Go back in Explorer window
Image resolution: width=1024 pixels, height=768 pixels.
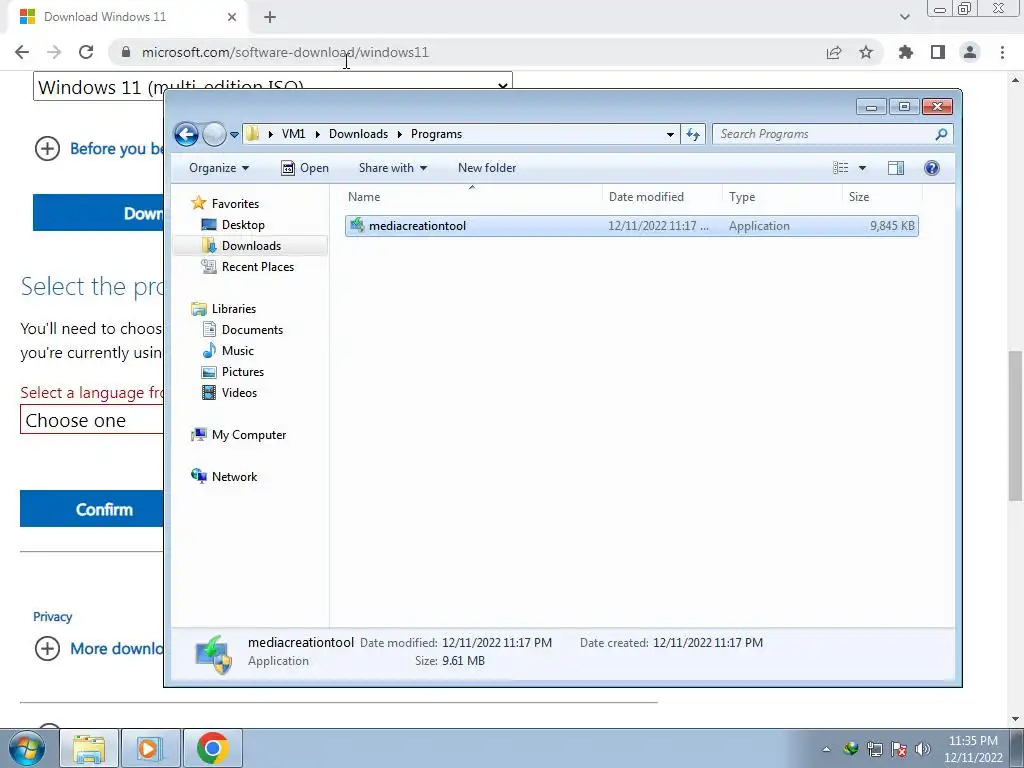pyautogui.click(x=186, y=135)
